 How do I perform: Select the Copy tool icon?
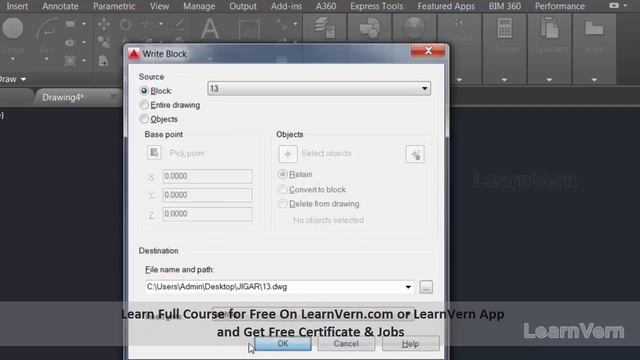104,42
